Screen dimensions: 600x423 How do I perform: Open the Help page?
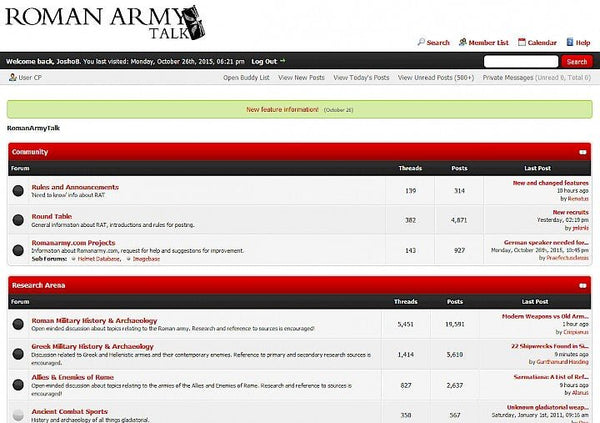click(583, 42)
